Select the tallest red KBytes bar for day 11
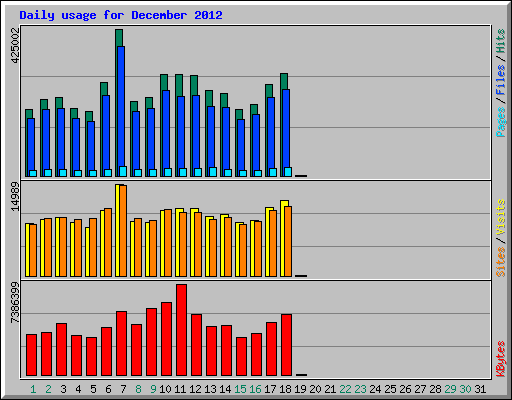The width and height of the screenshot is (512, 400). (181, 330)
